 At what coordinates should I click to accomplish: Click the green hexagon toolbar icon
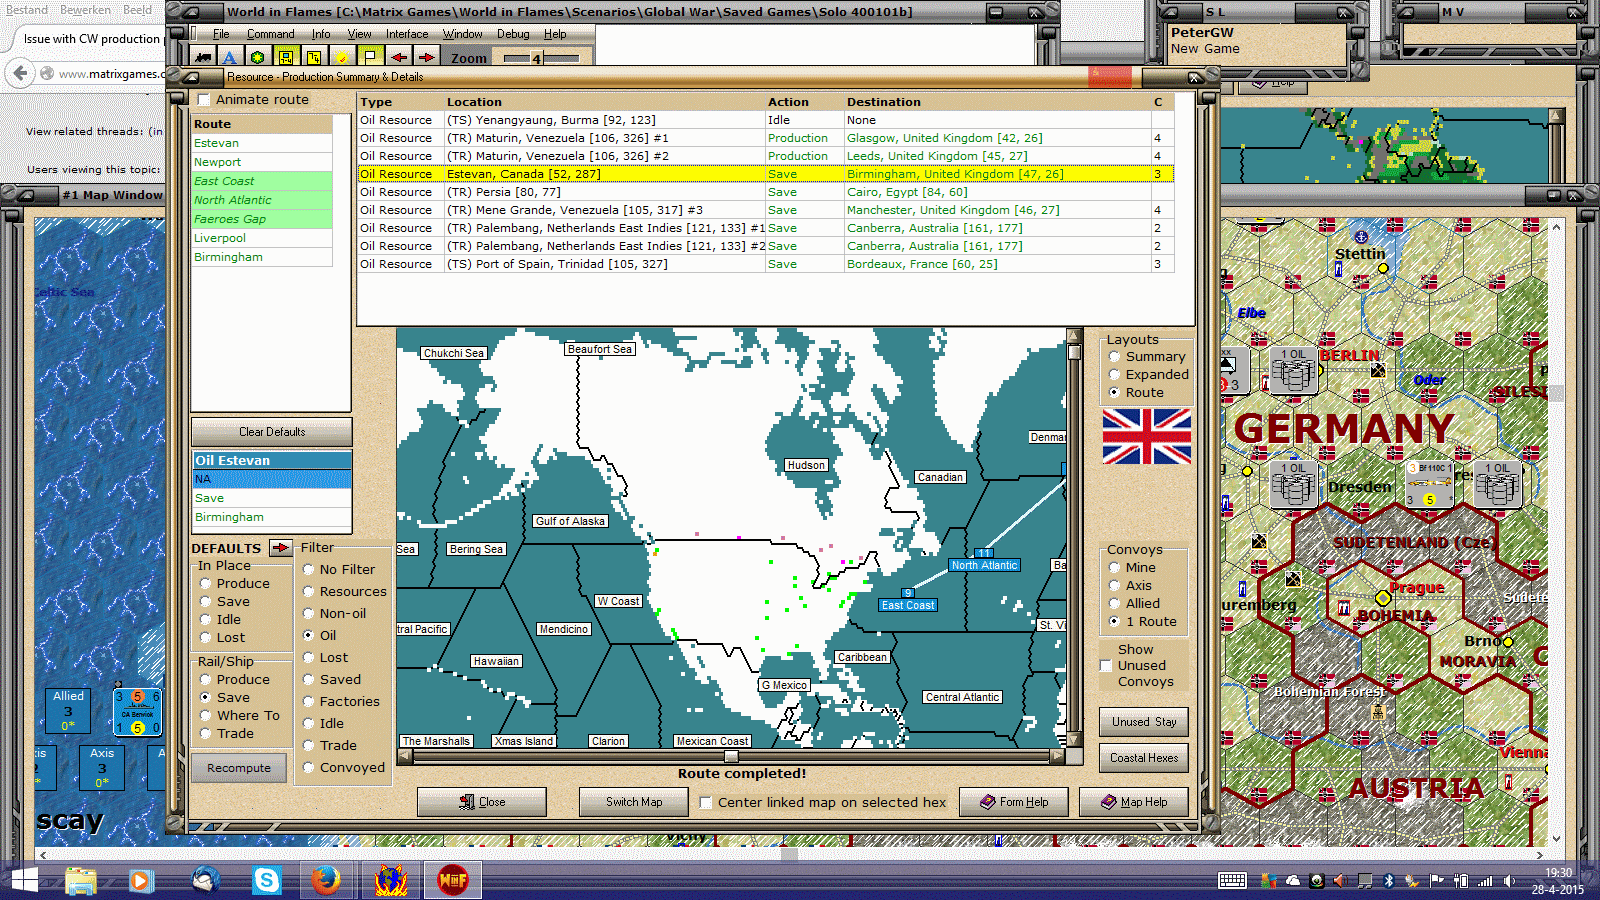(x=258, y=57)
